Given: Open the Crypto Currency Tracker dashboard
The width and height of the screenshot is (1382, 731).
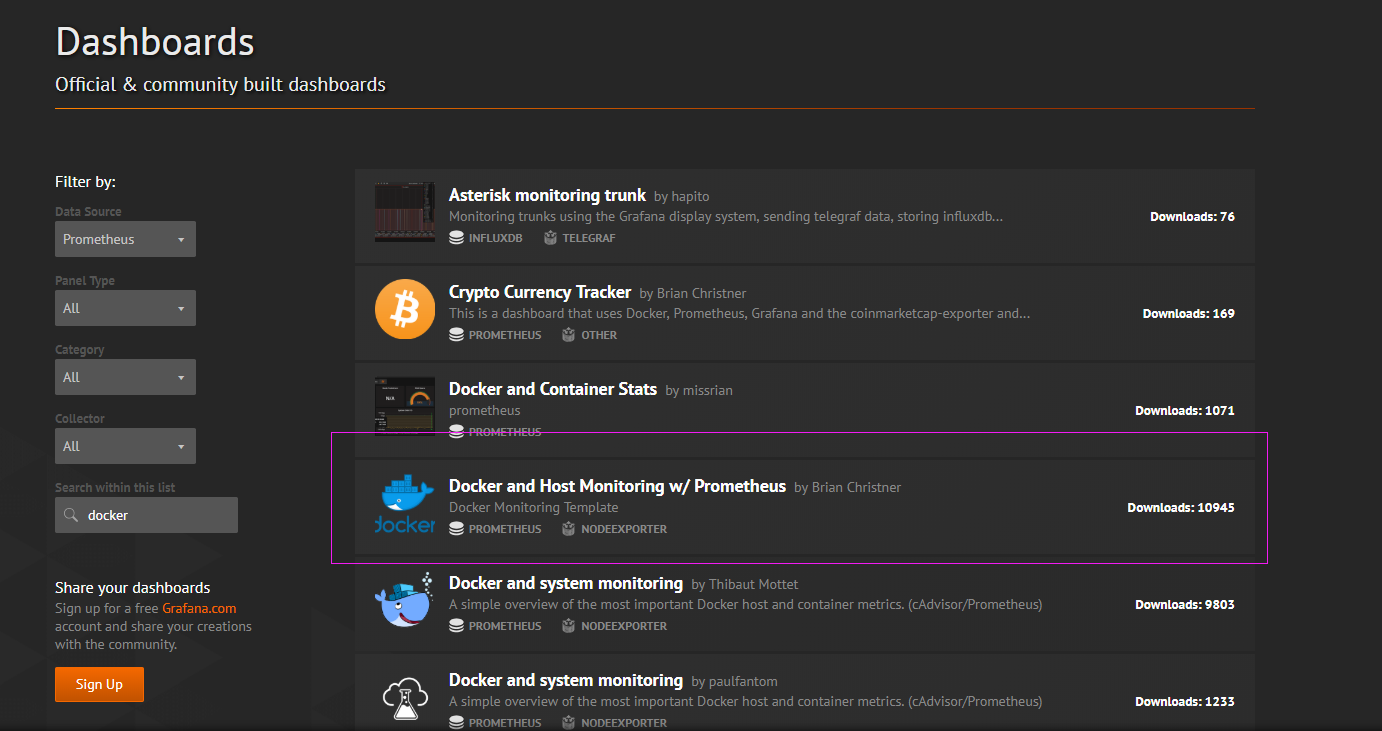Looking at the screenshot, I should tap(540, 292).
